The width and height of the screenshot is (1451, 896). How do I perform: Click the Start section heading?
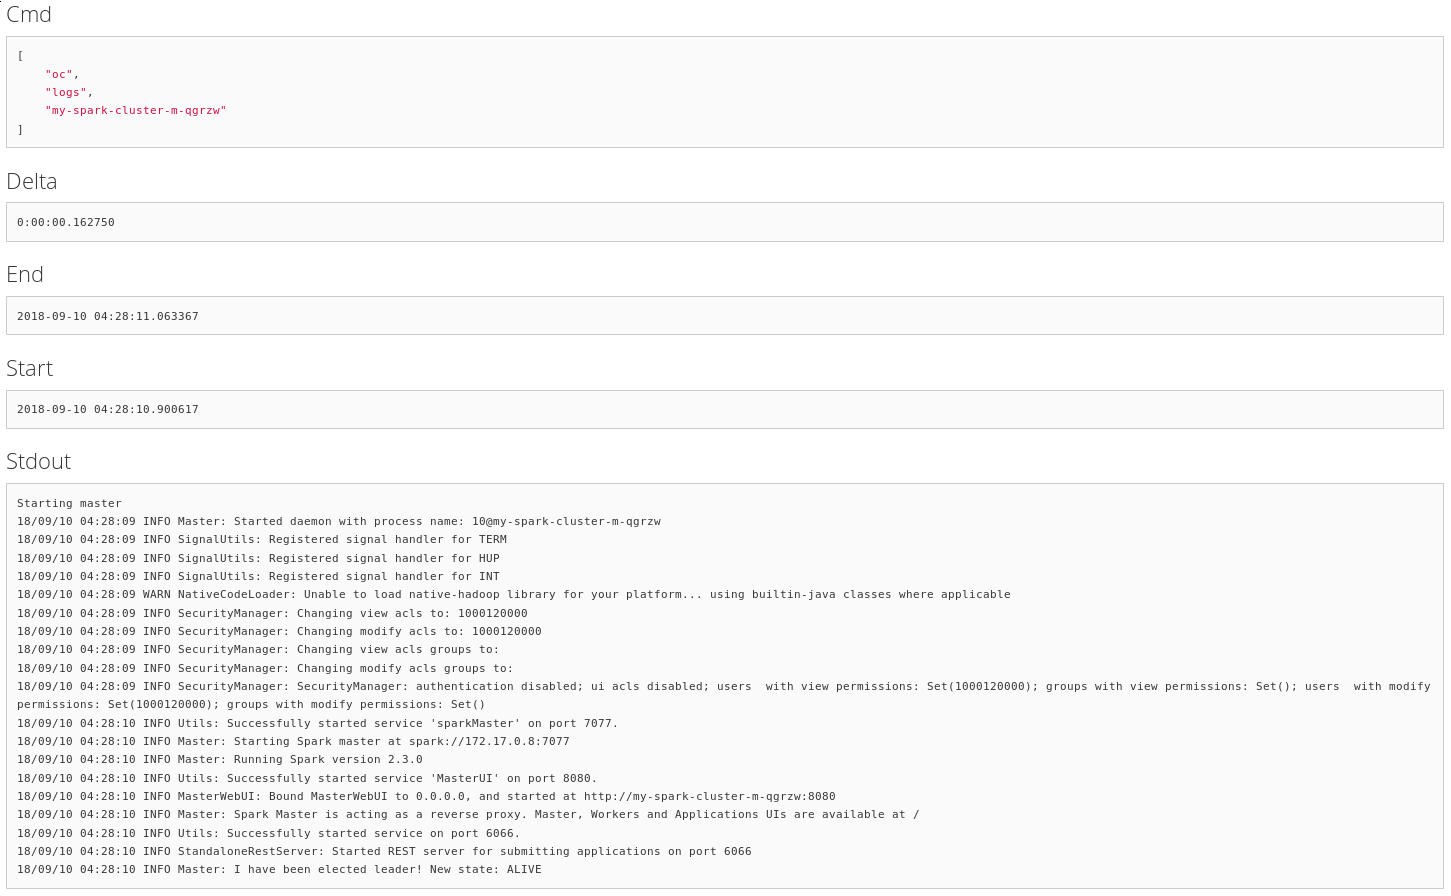pos(30,369)
